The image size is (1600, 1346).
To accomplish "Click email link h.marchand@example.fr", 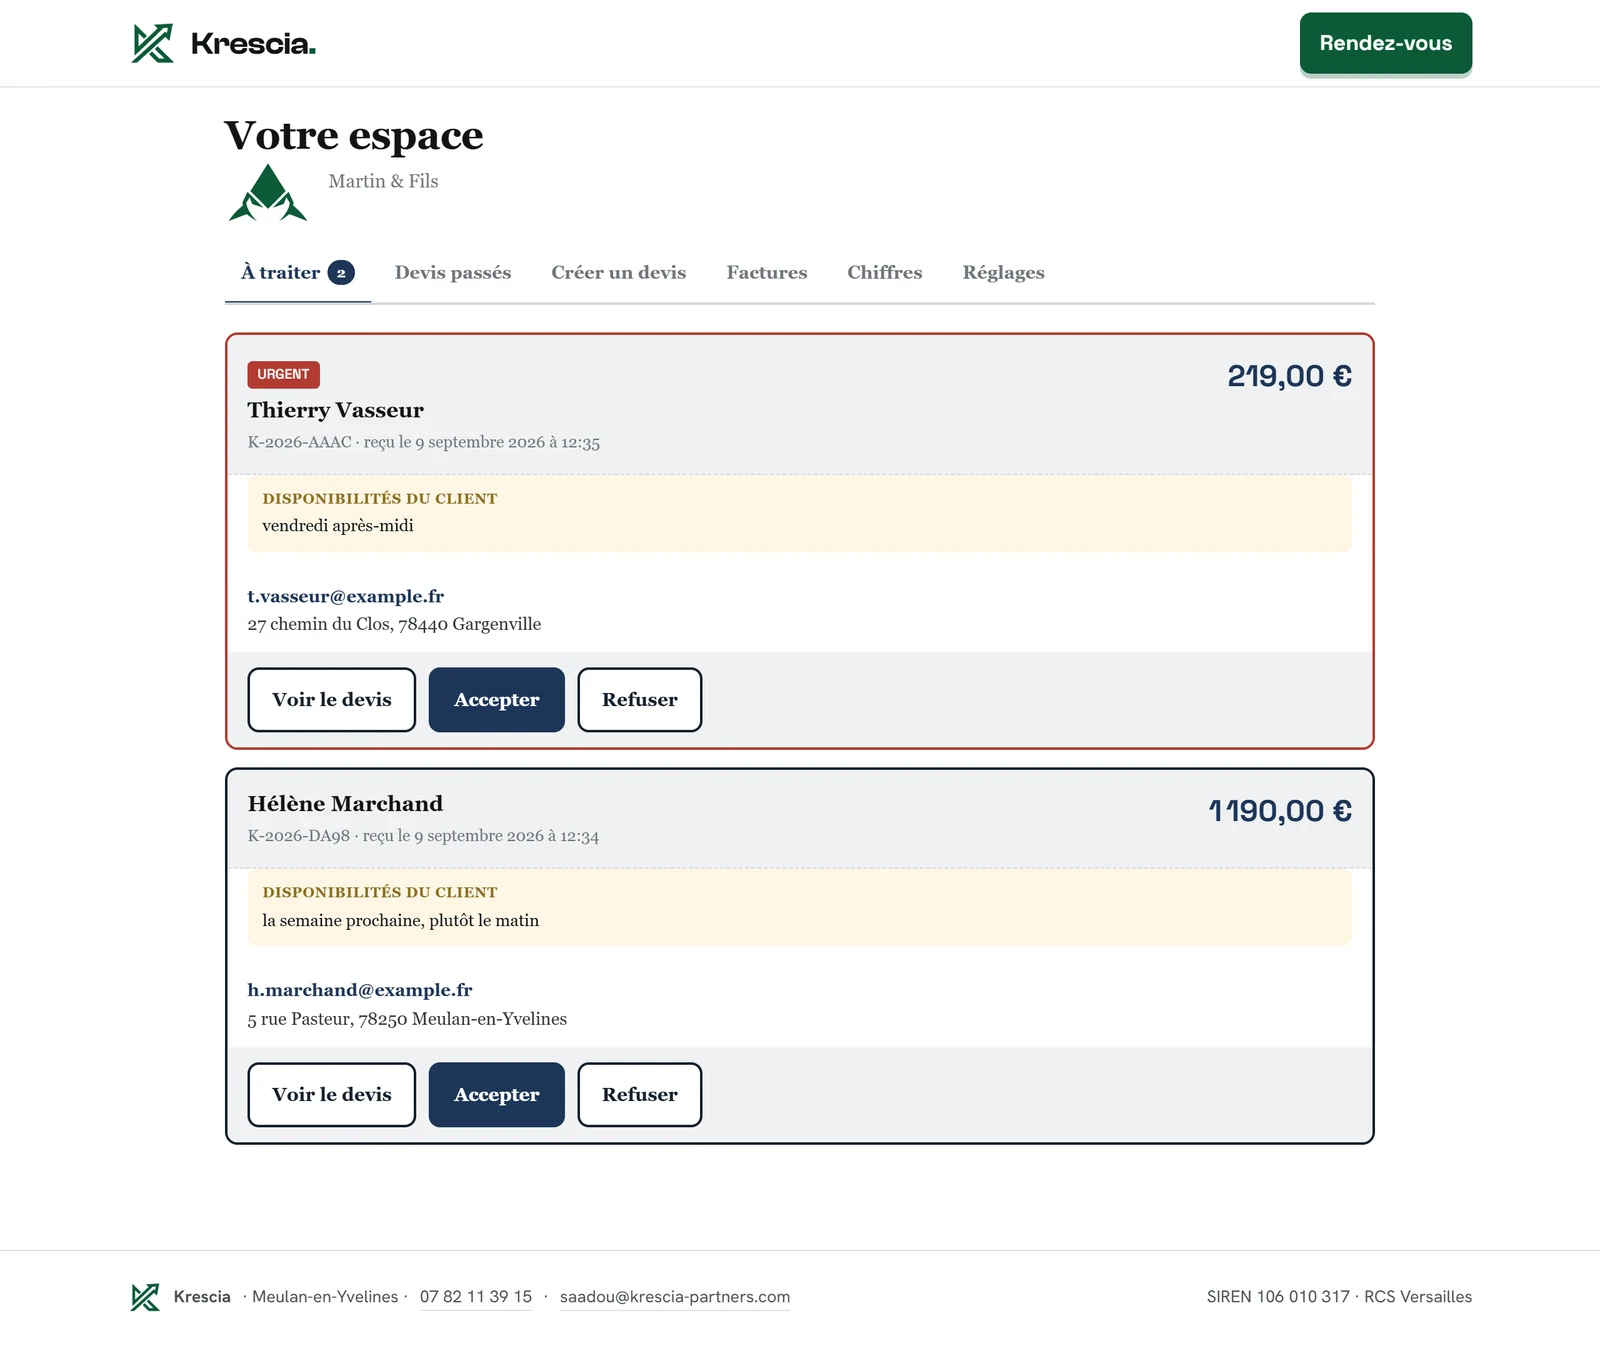I will click(x=360, y=990).
